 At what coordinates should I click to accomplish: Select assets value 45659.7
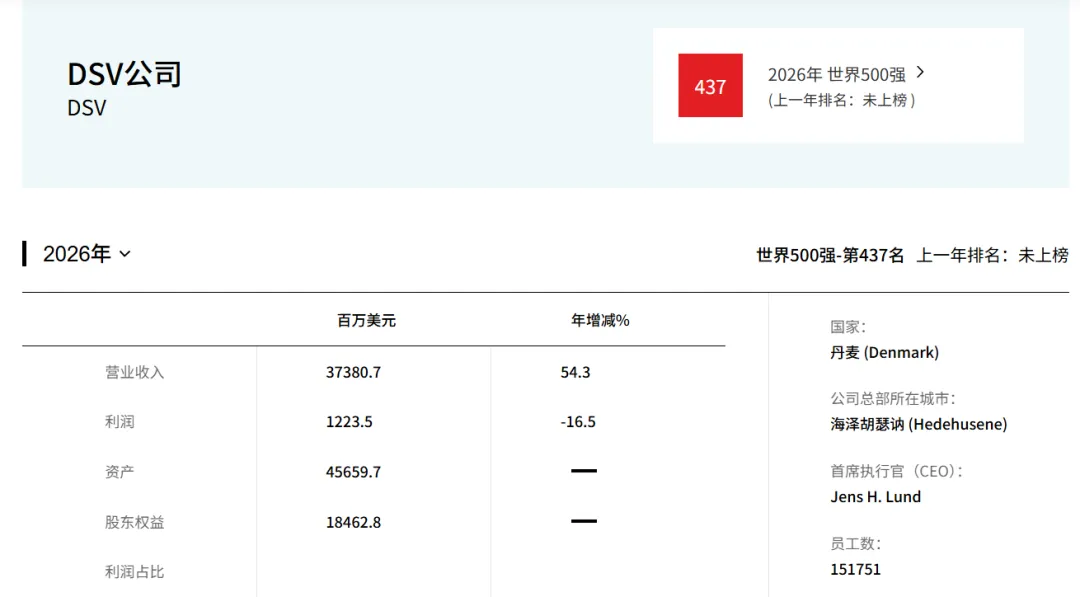(353, 472)
